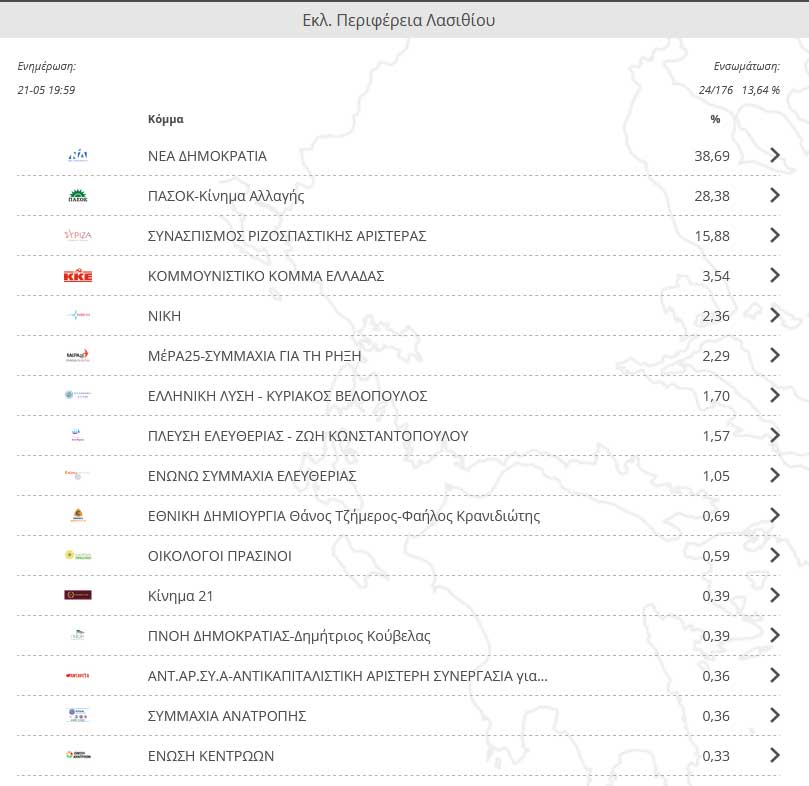This screenshot has height=786, width=809.
Task: Expand the ΠΝΟΗ ΔΗΜΟΚΡΑΤΙΑΣ row chevron
Action: 774,635
